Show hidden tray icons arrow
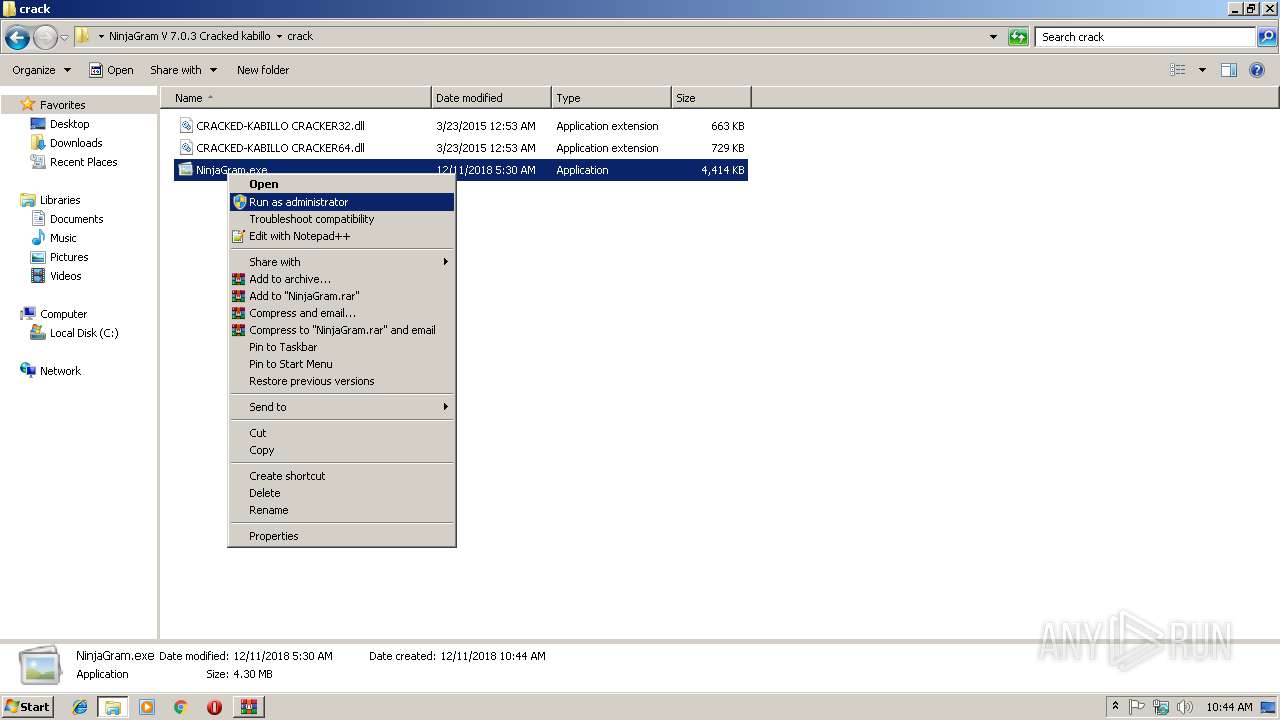The image size is (1280, 720). pos(1116,707)
